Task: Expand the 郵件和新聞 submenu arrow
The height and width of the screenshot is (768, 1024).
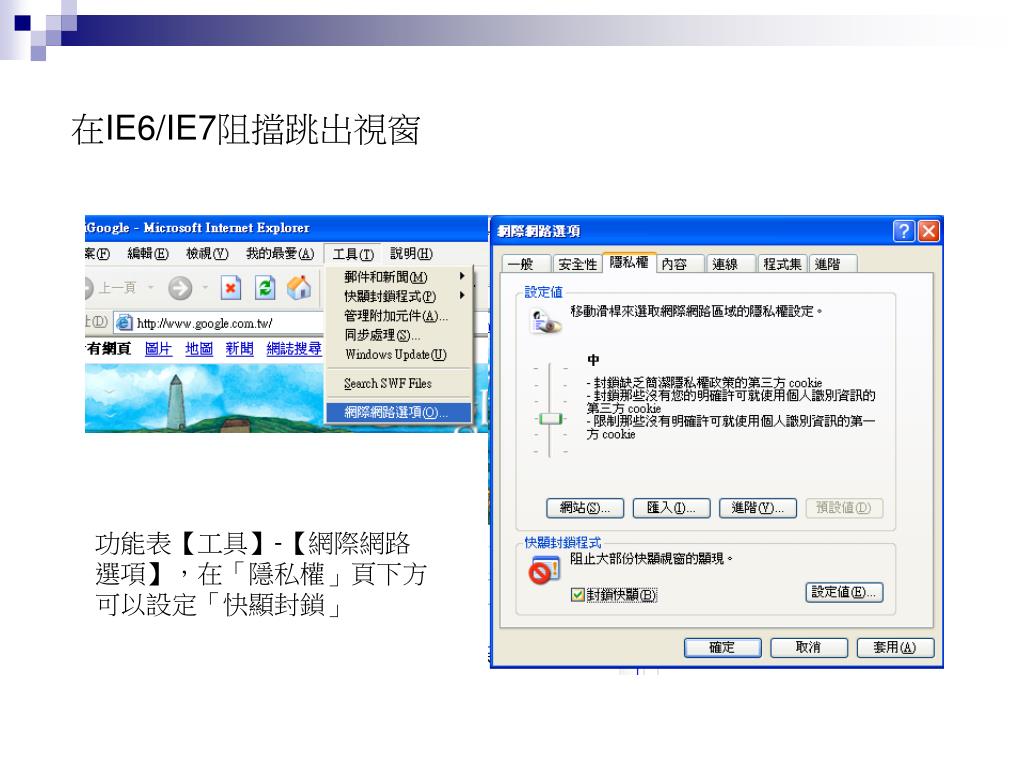Action: (x=462, y=276)
